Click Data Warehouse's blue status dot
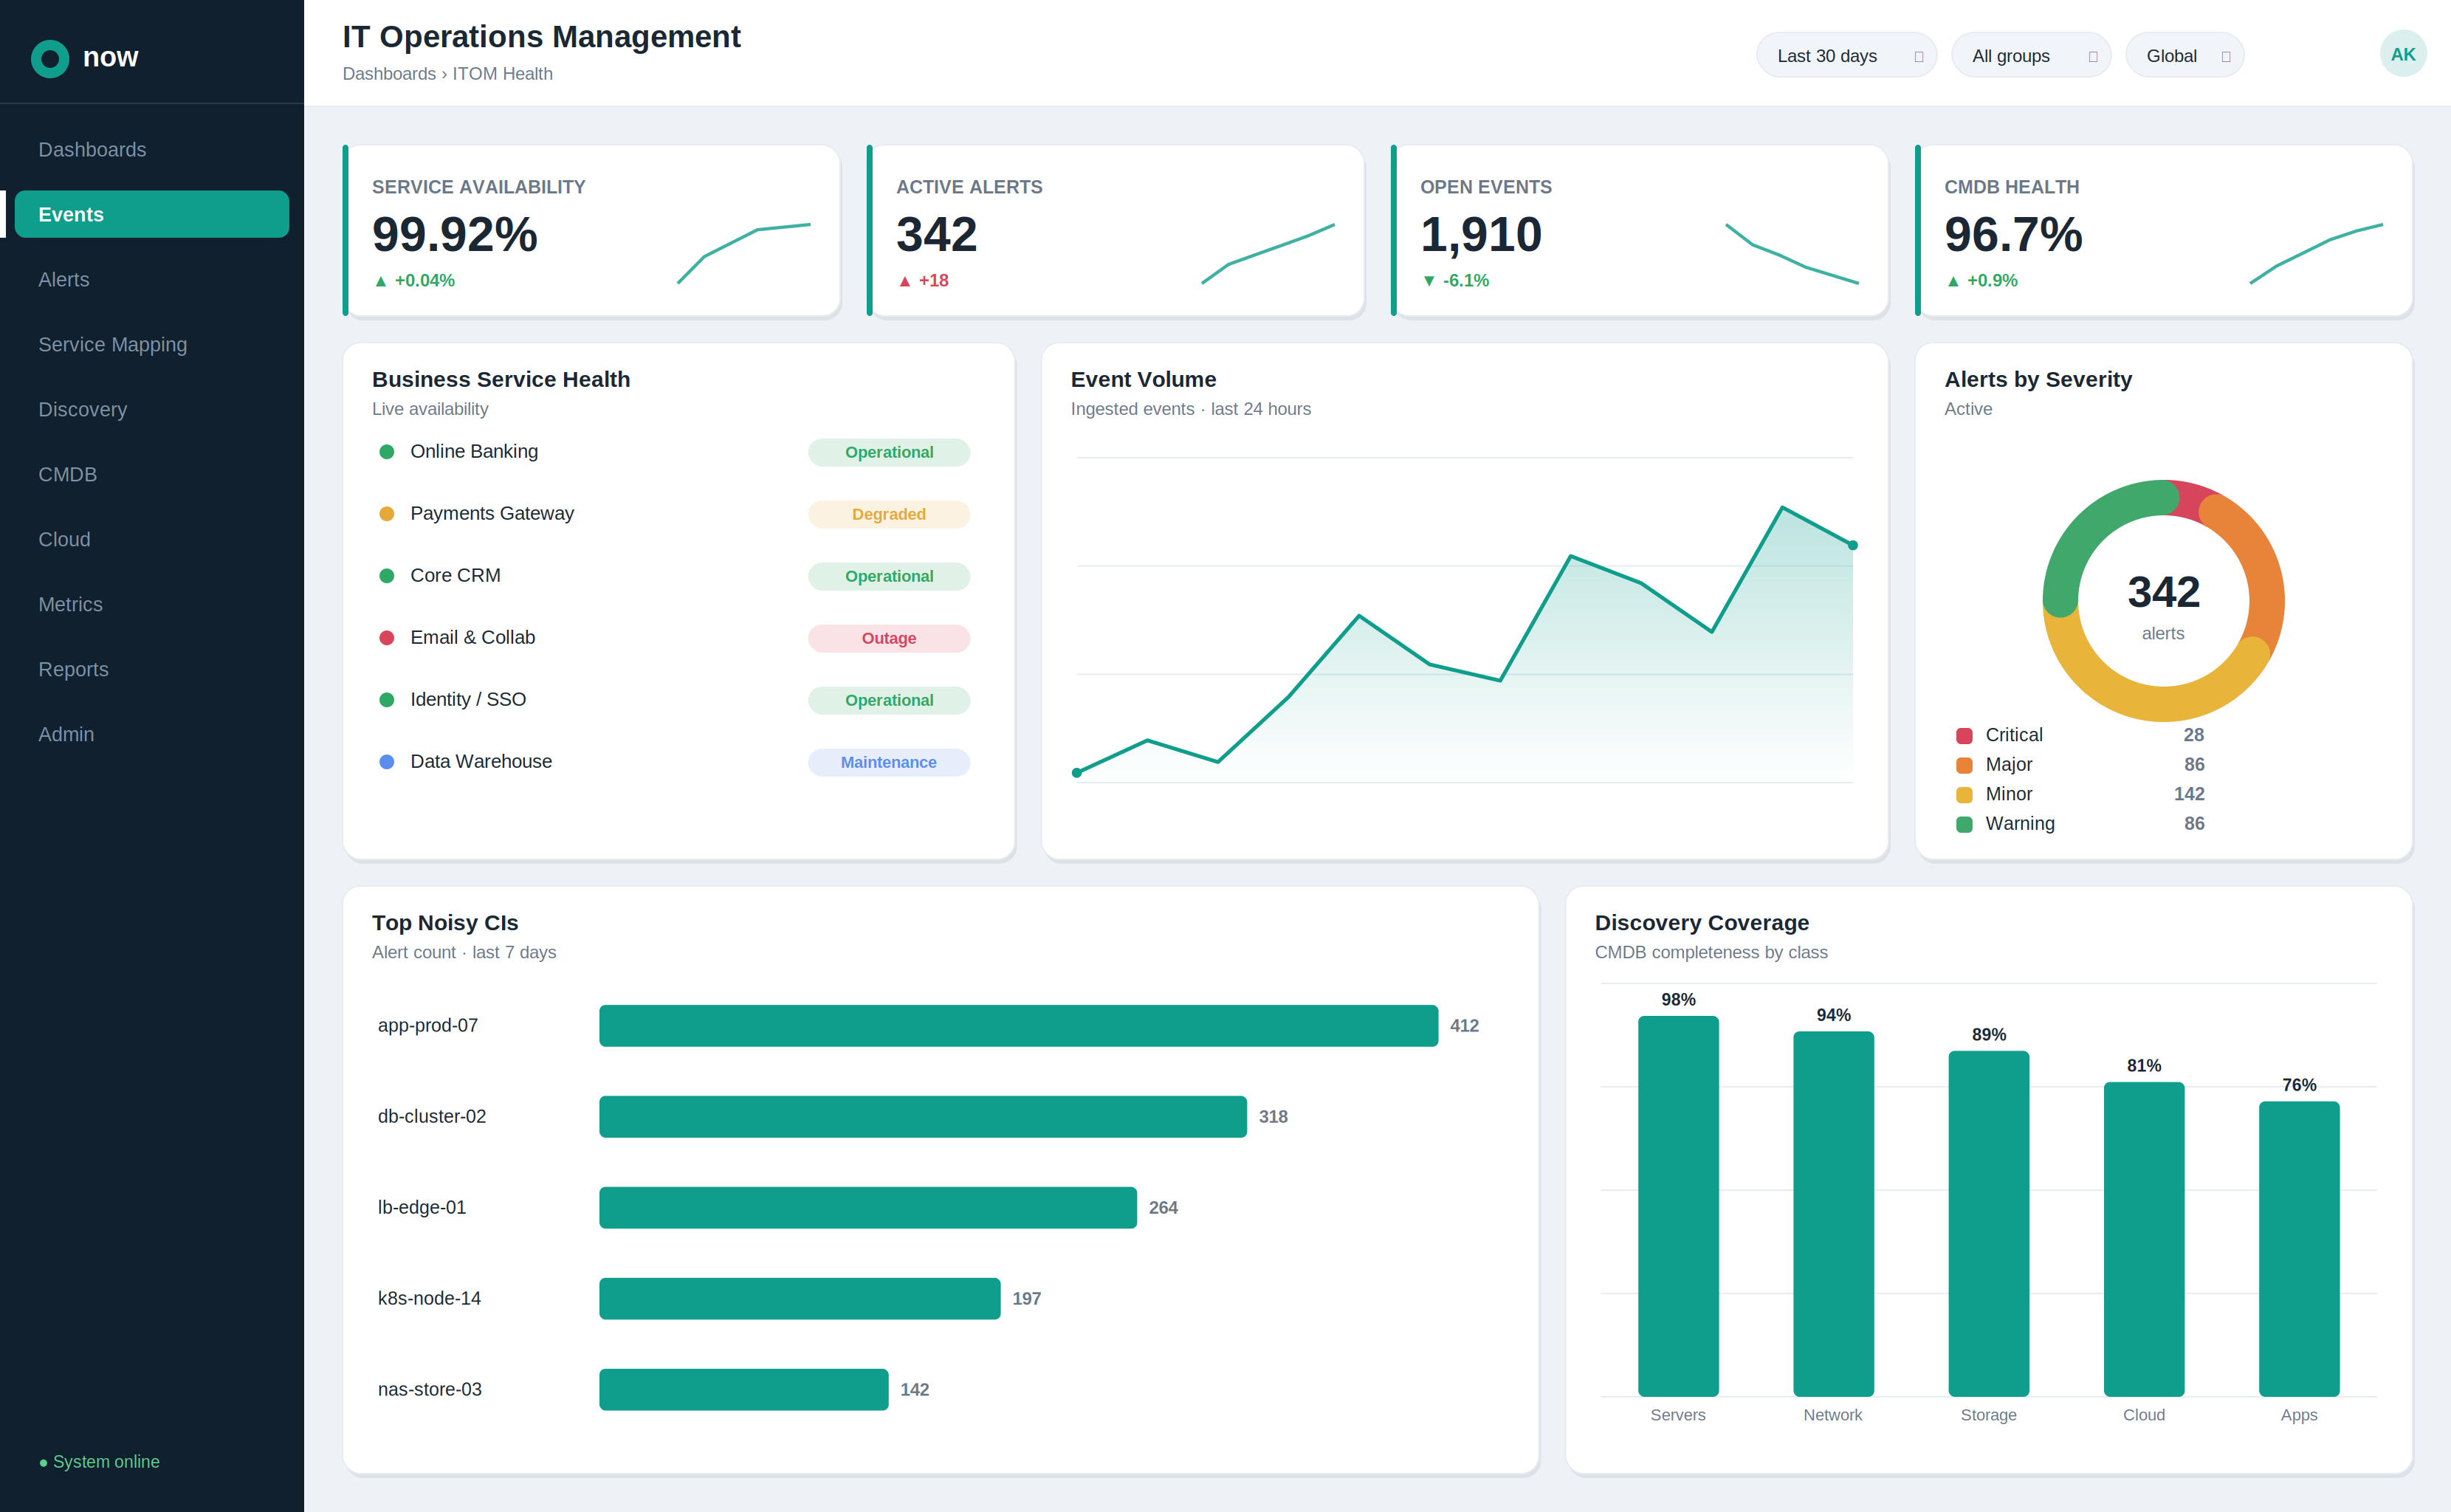This screenshot has height=1512, width=2451. point(387,762)
